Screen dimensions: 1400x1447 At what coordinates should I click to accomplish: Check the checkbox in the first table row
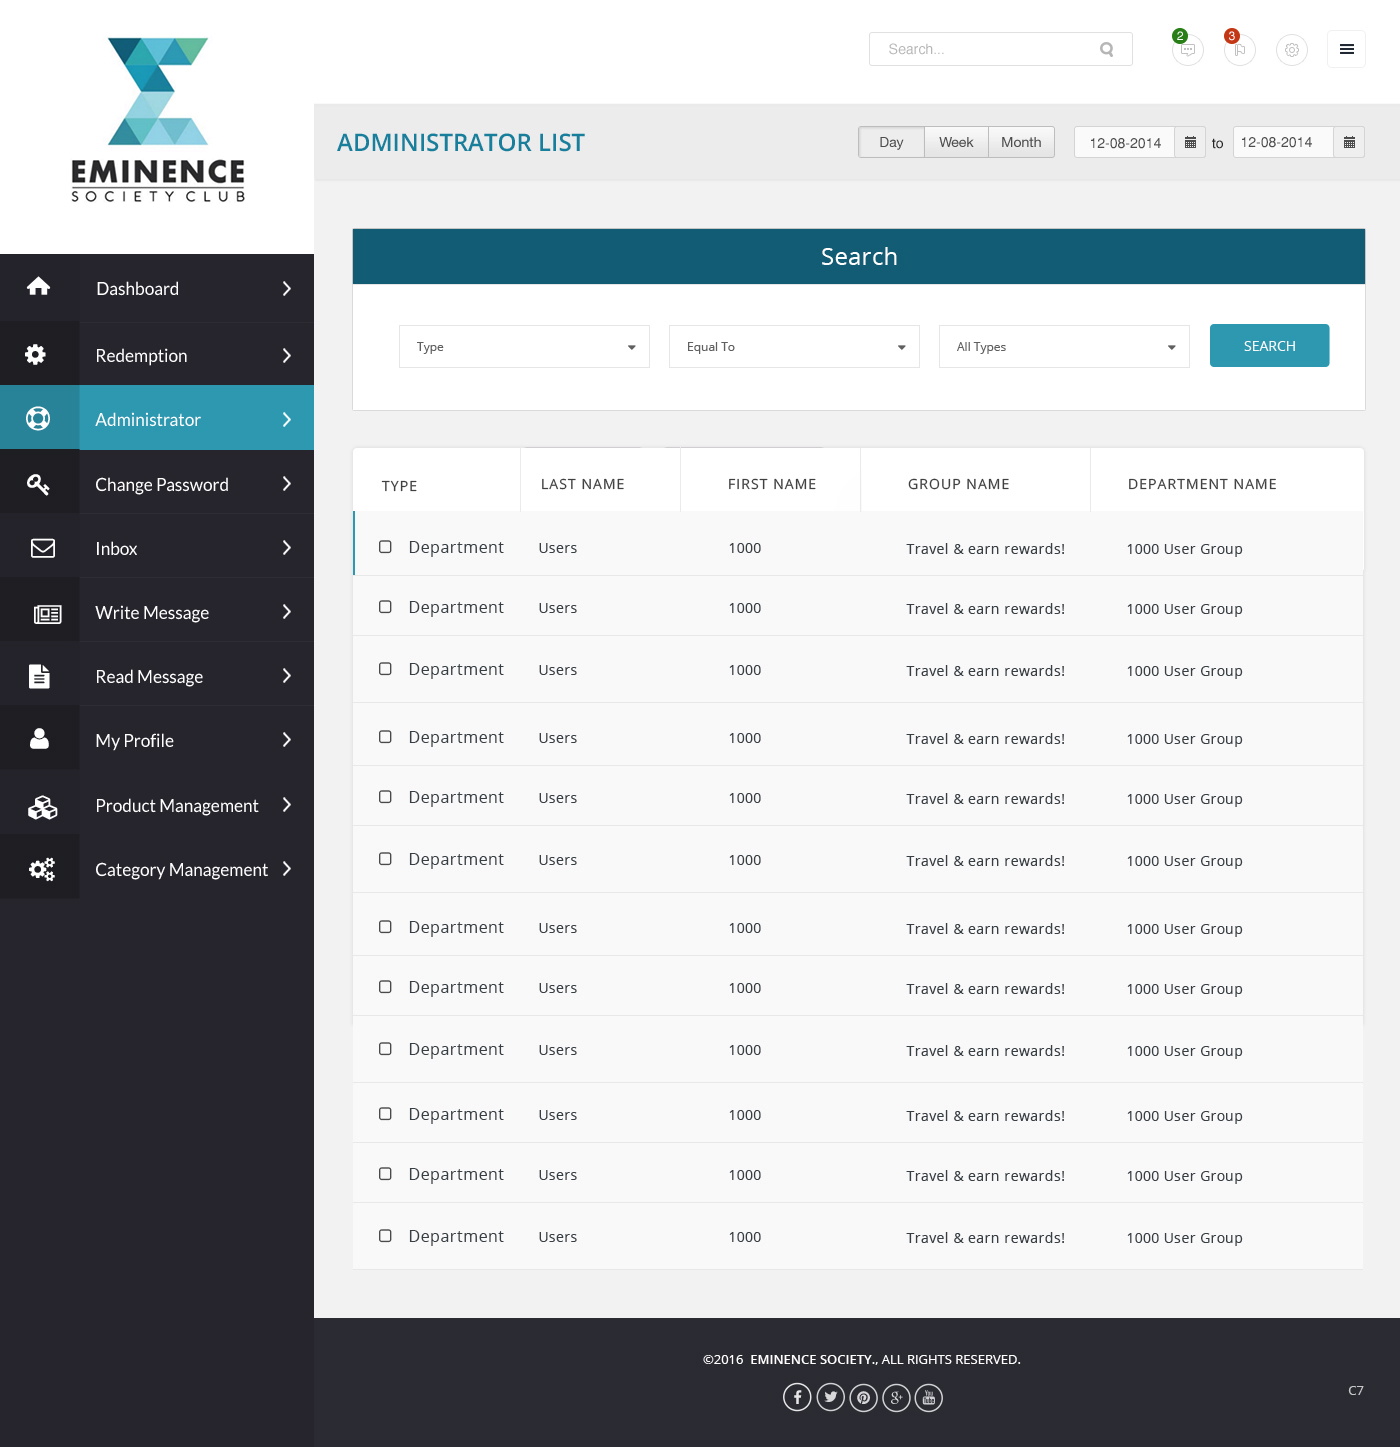click(x=385, y=546)
